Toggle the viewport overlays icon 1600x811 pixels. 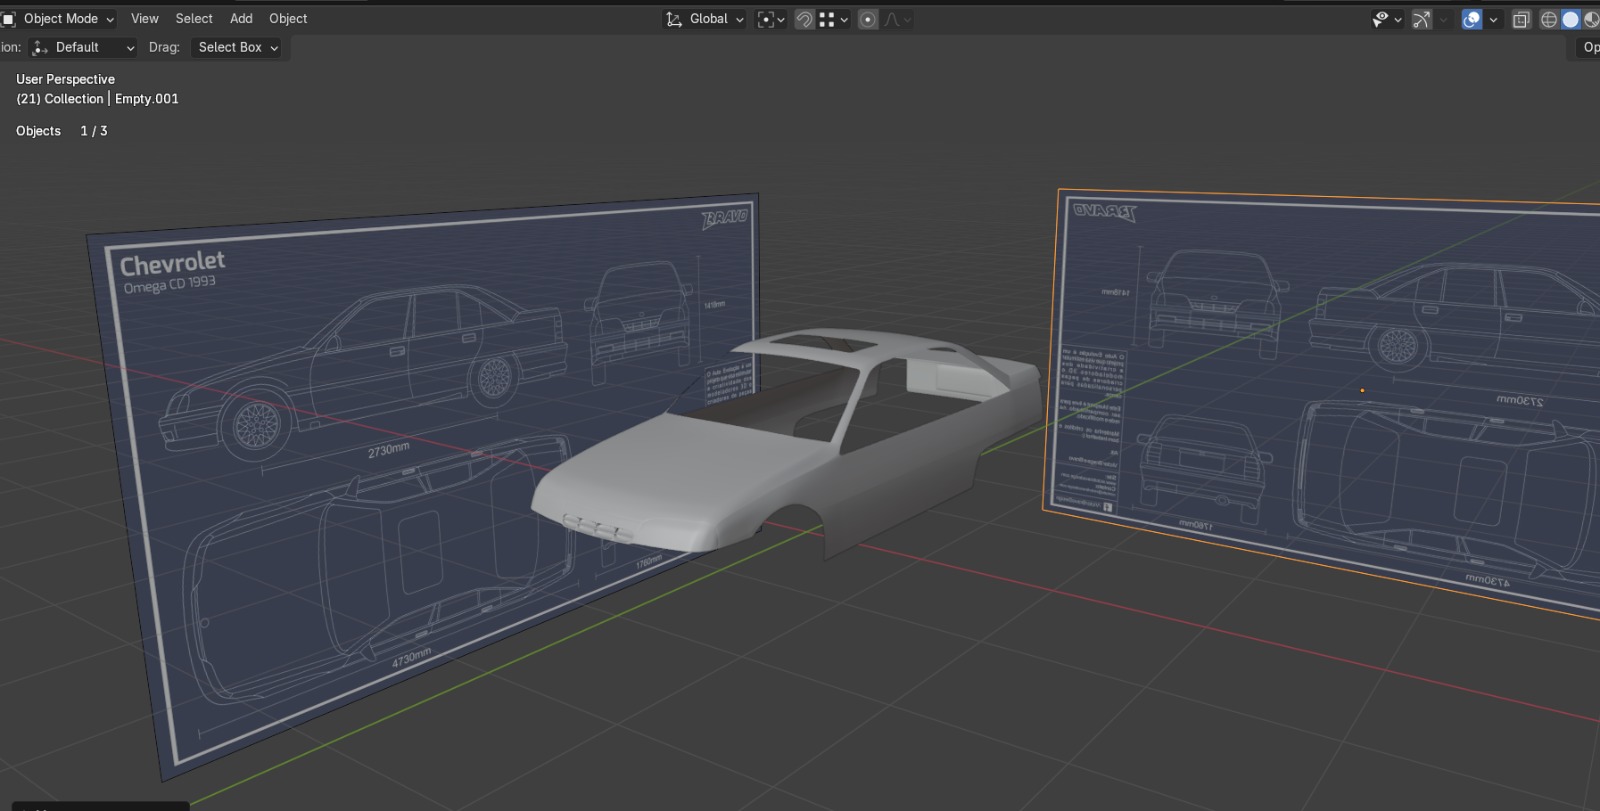[x=1472, y=19]
